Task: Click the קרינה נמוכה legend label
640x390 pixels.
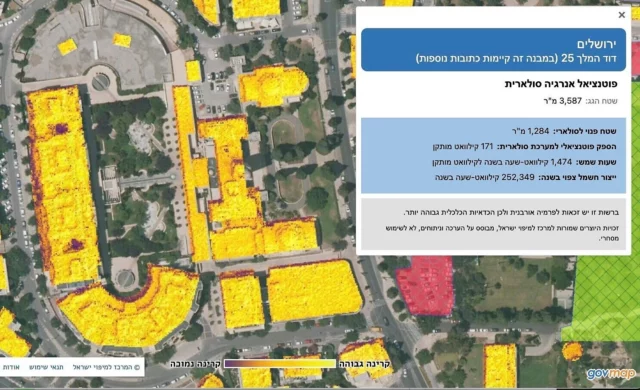Action: 196,363
